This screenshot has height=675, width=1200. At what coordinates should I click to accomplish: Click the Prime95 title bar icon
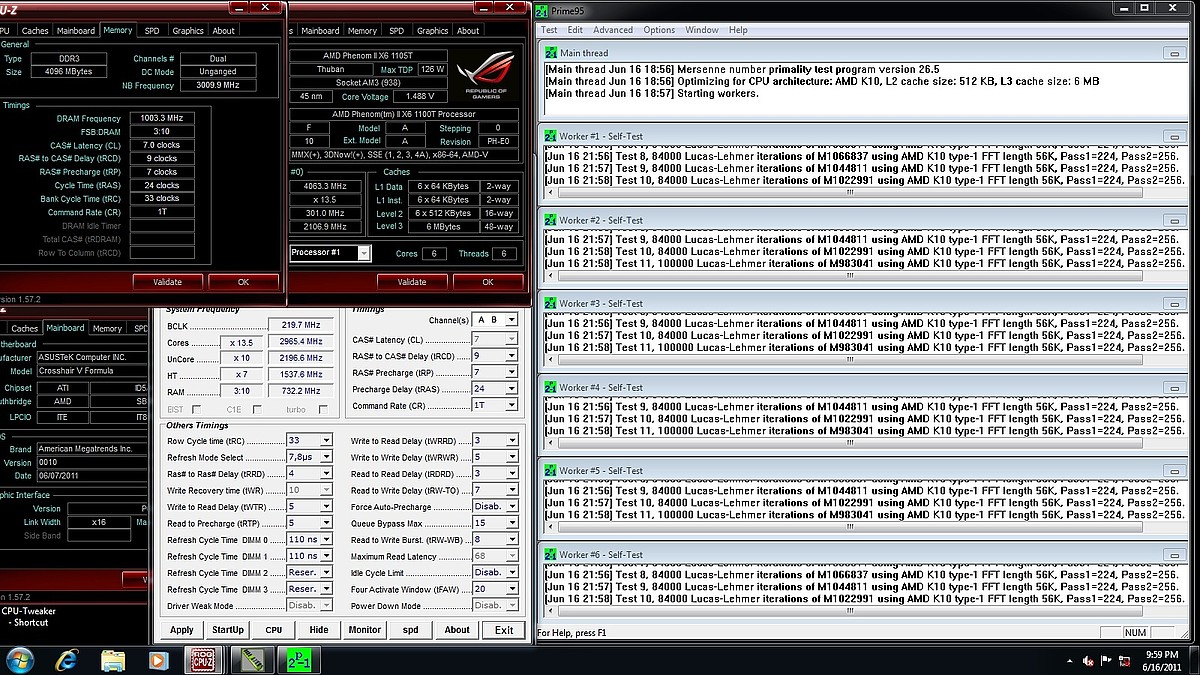[542, 11]
